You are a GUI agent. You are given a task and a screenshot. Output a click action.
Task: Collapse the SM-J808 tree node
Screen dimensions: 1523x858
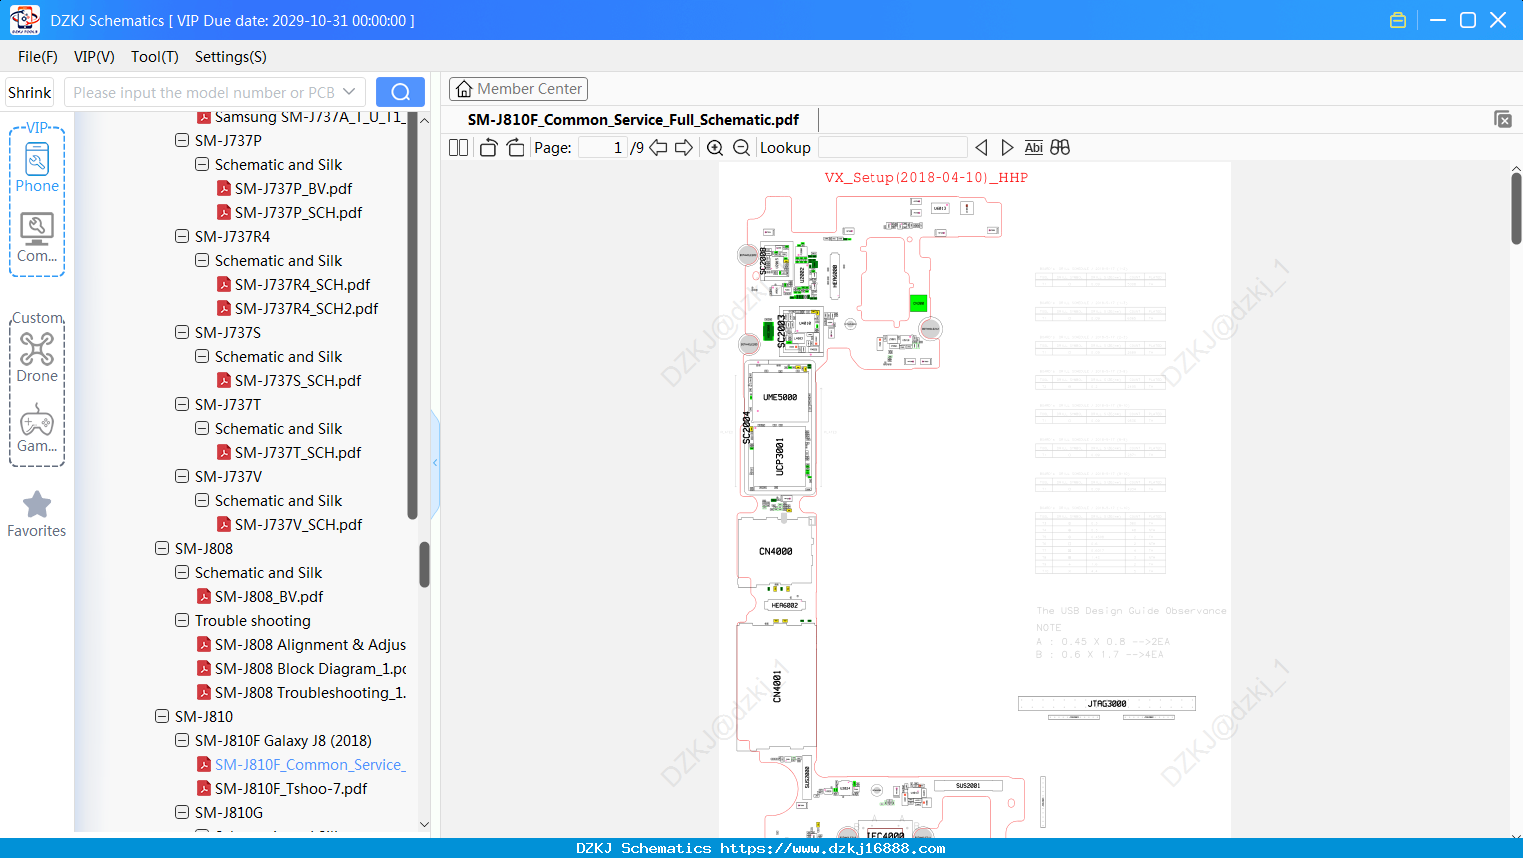pyautogui.click(x=162, y=549)
